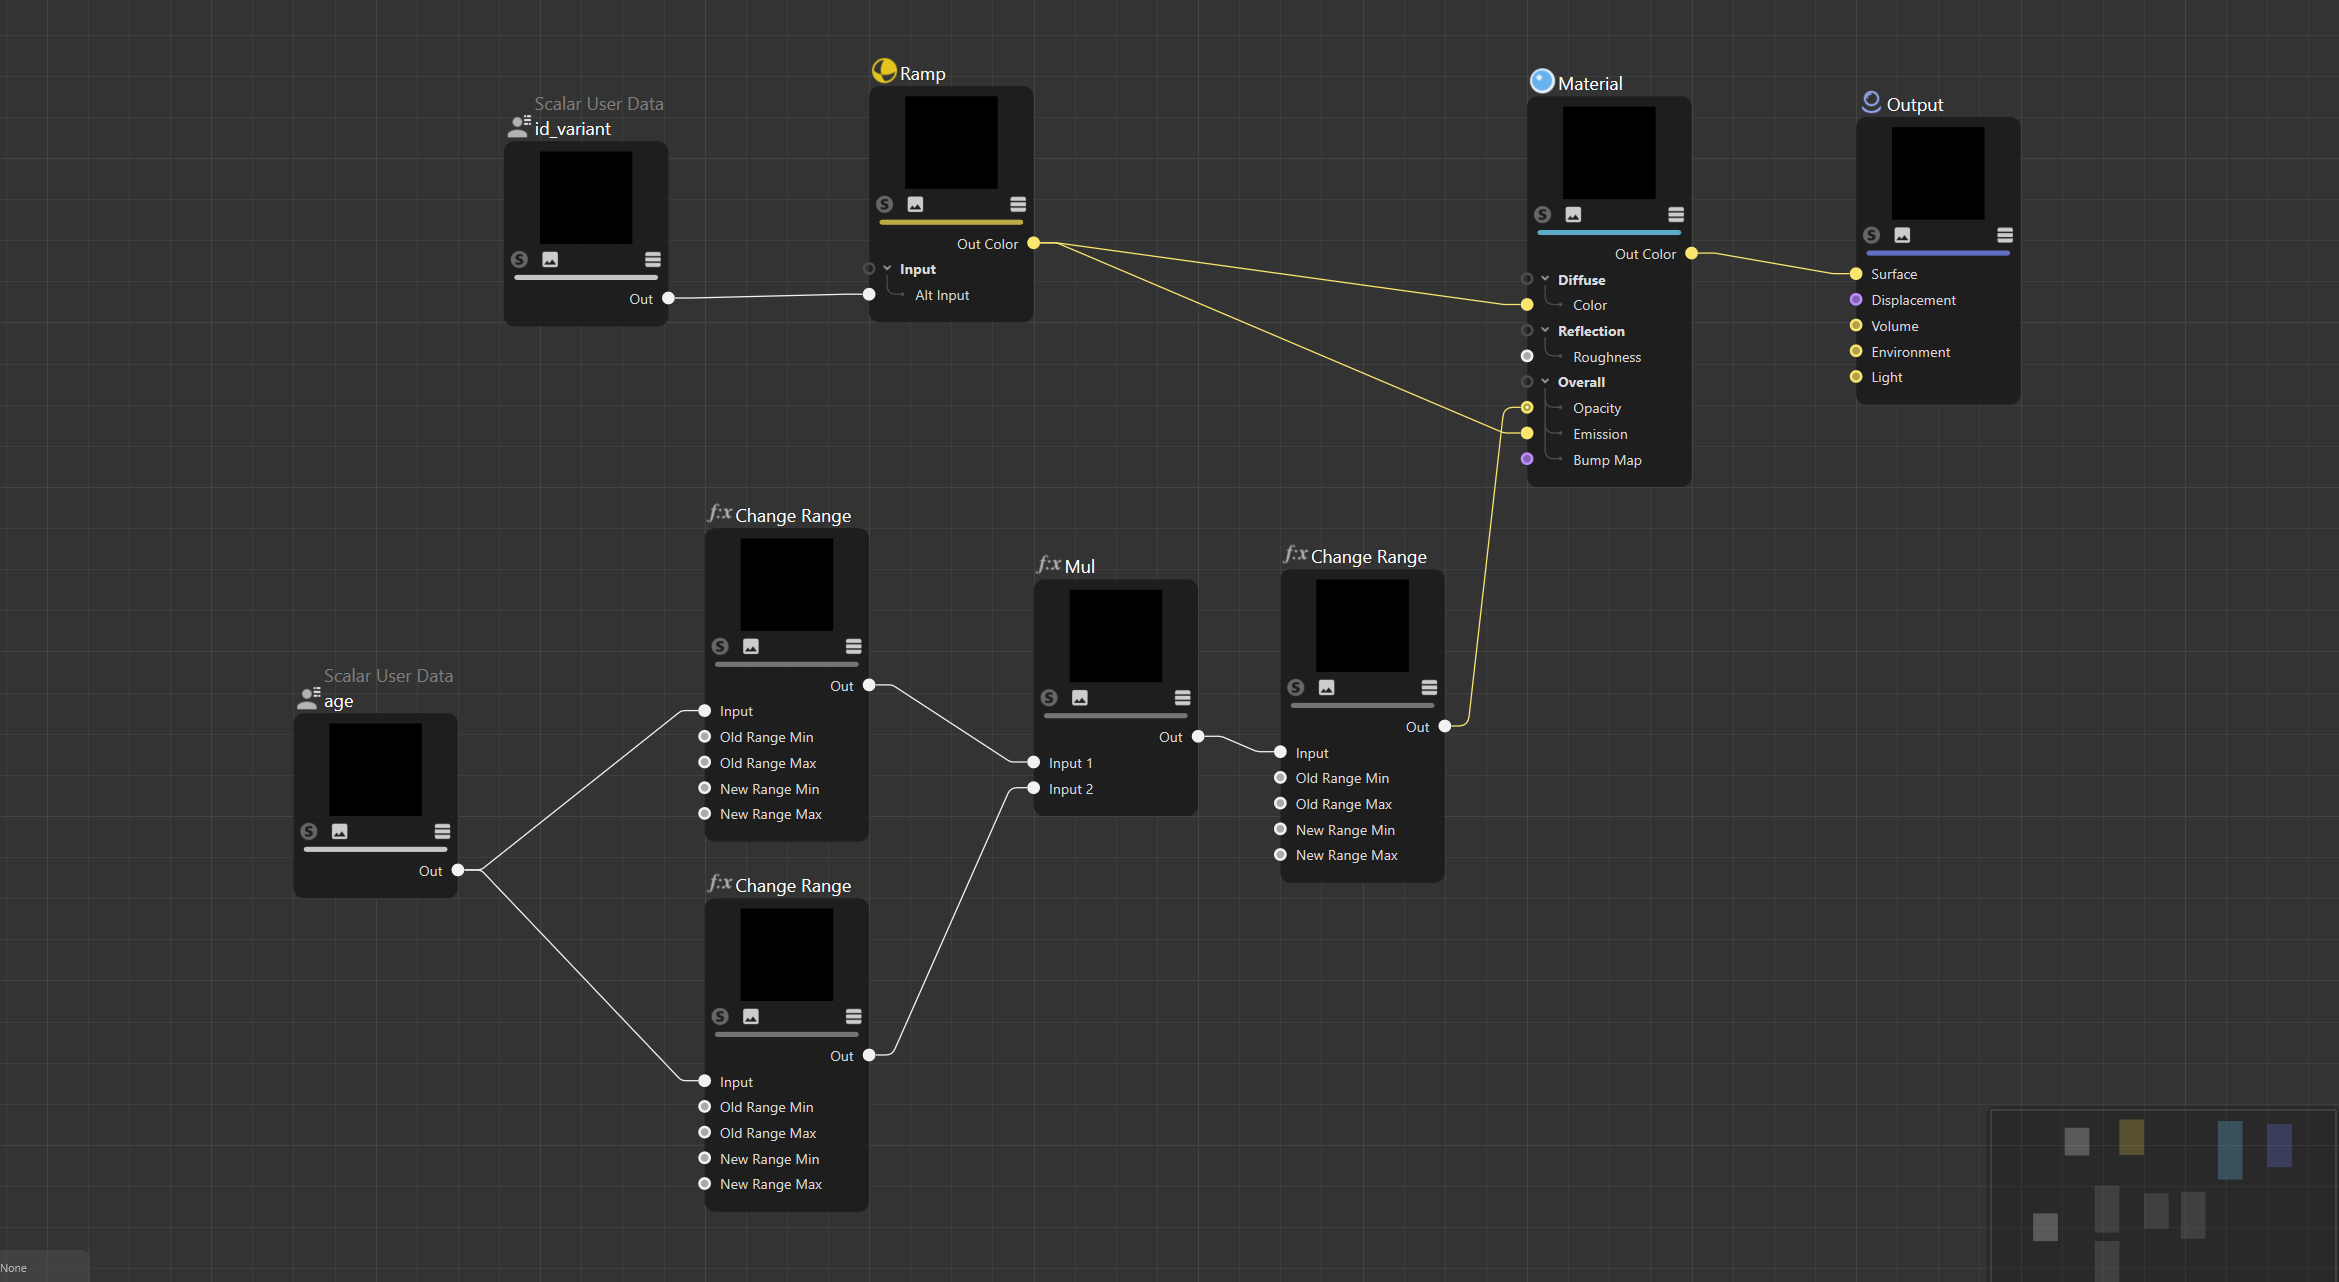Click the Out port on age node

click(458, 870)
